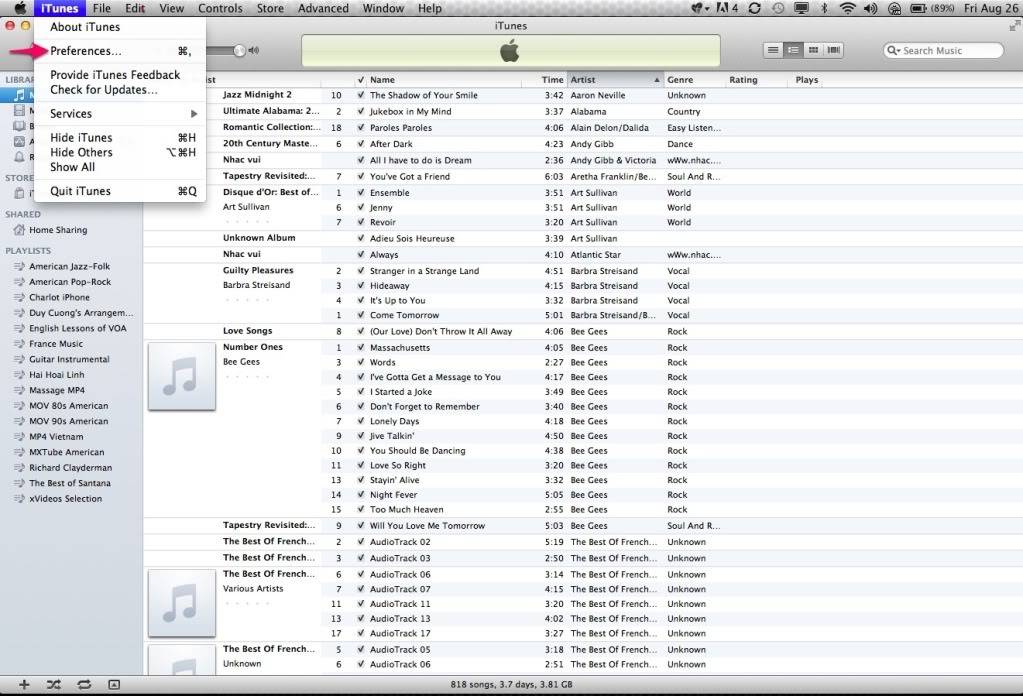The image size is (1023, 696).
Task: Toggle checkbox for Massachusetts
Action: [x=361, y=348]
